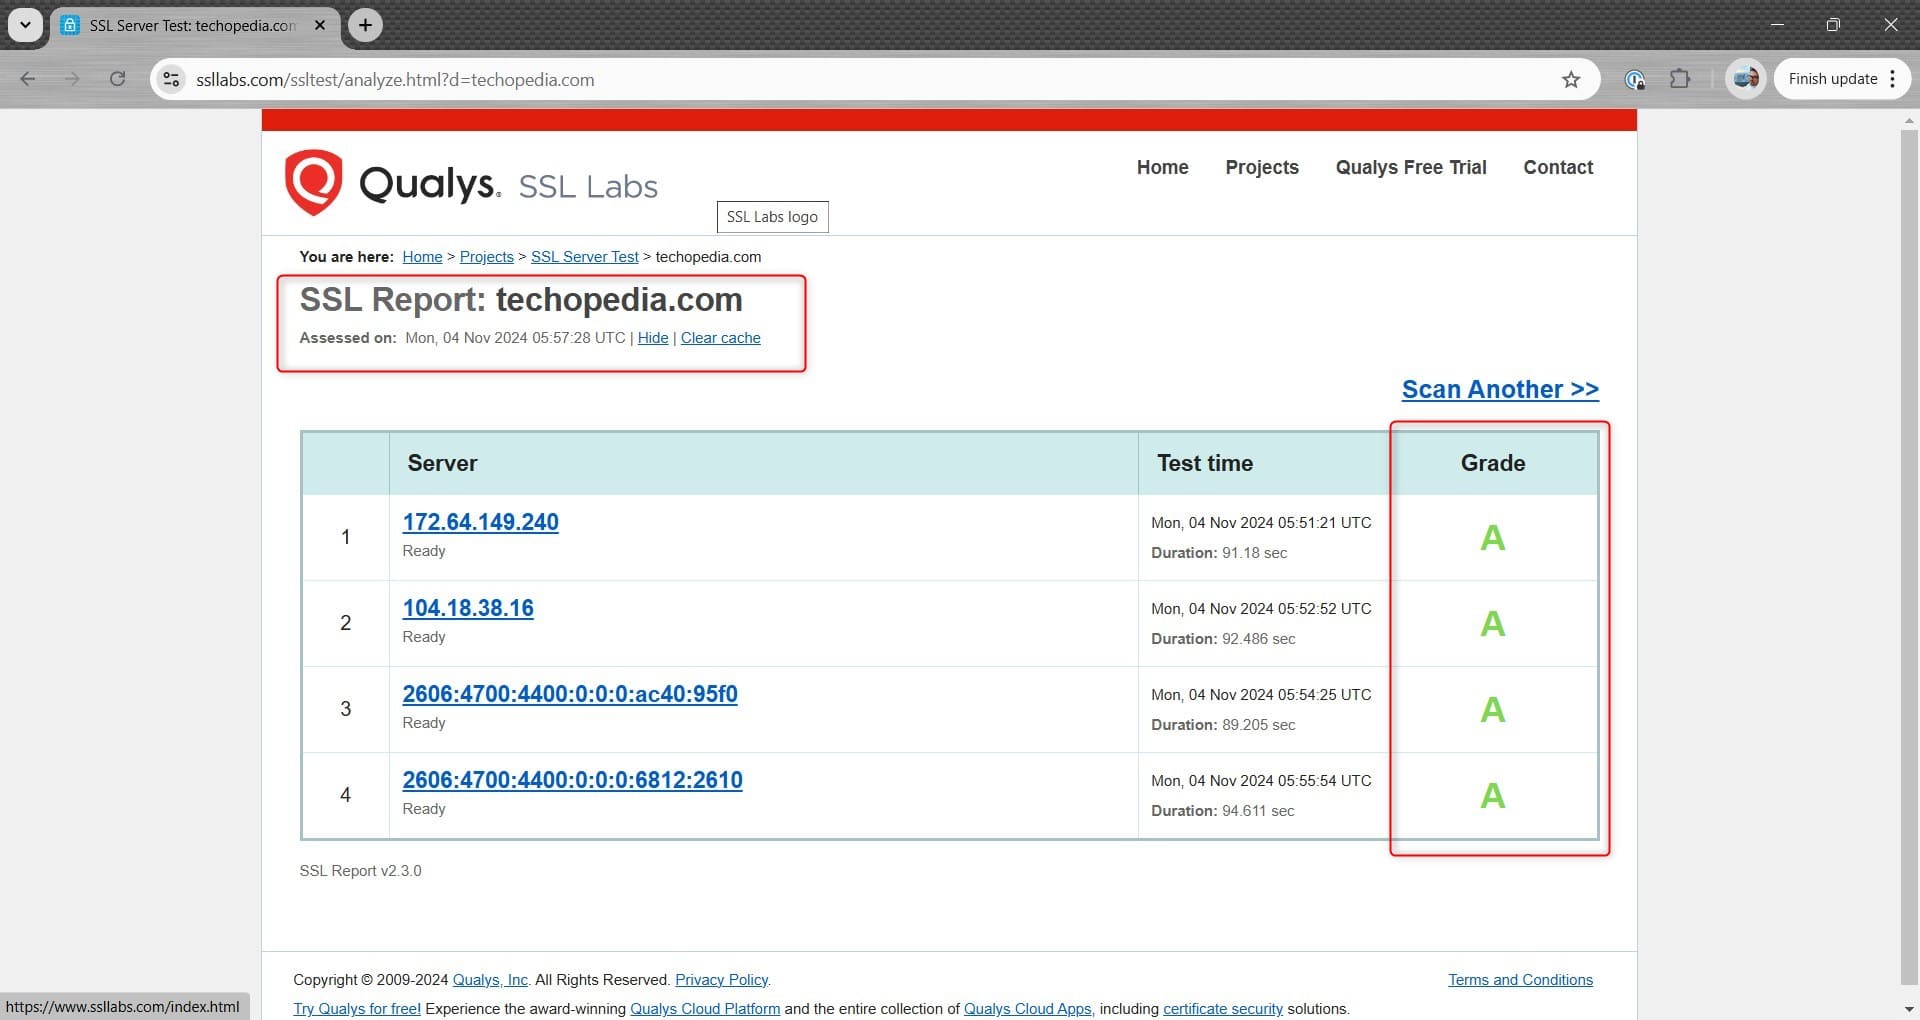Open the Contact nav menu item

coord(1558,167)
